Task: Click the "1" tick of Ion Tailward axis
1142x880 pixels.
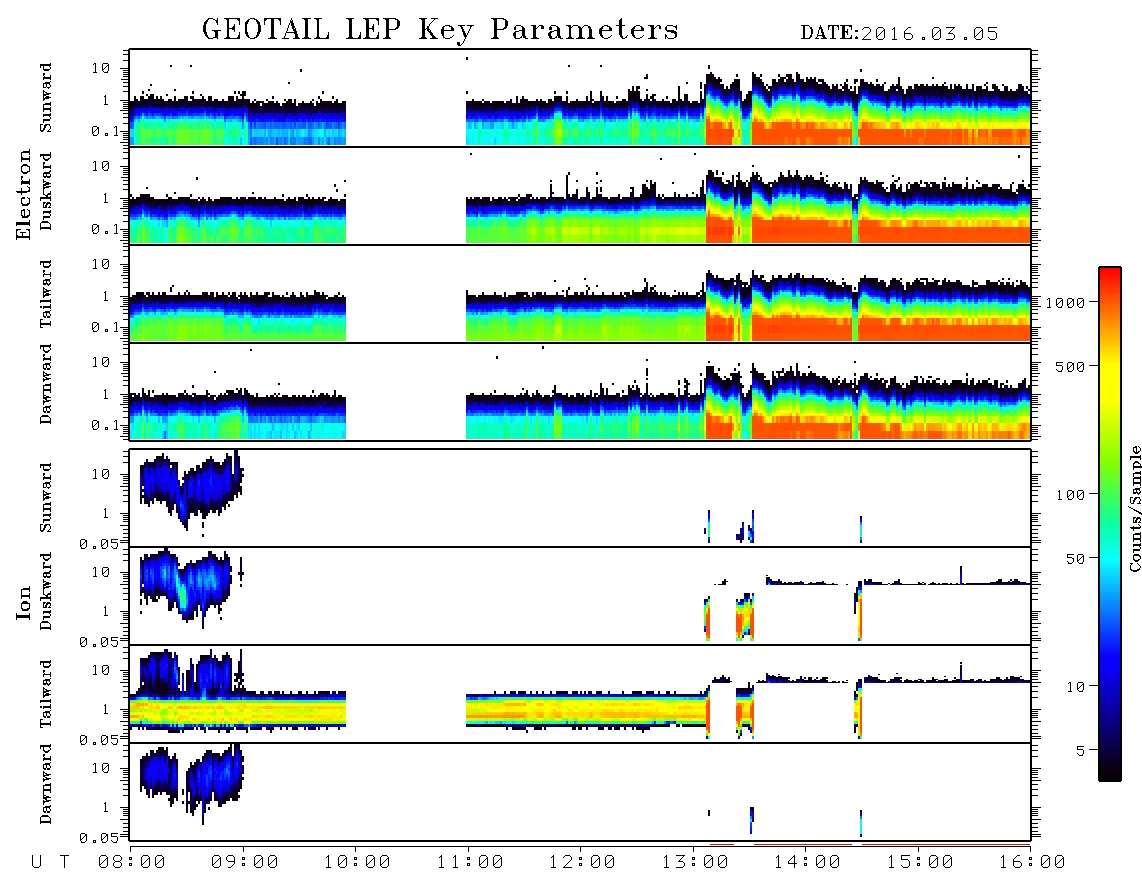Action: click(106, 710)
